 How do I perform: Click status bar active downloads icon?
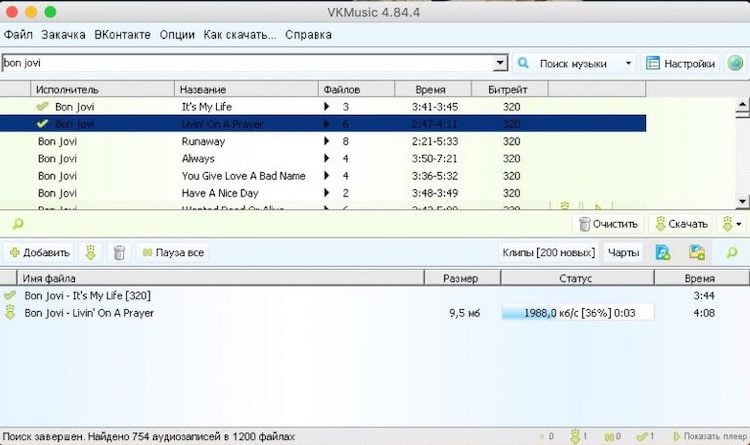click(575, 436)
